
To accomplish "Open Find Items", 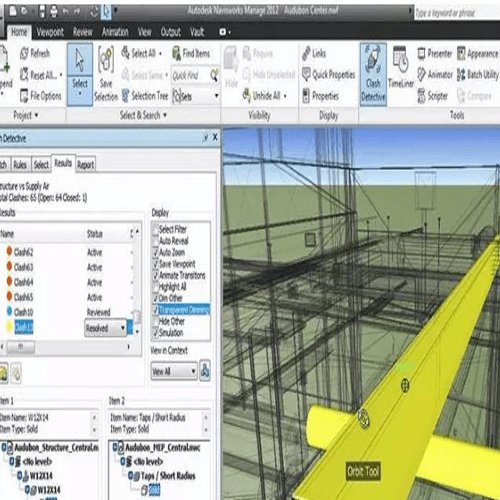I will pyautogui.click(x=191, y=53).
